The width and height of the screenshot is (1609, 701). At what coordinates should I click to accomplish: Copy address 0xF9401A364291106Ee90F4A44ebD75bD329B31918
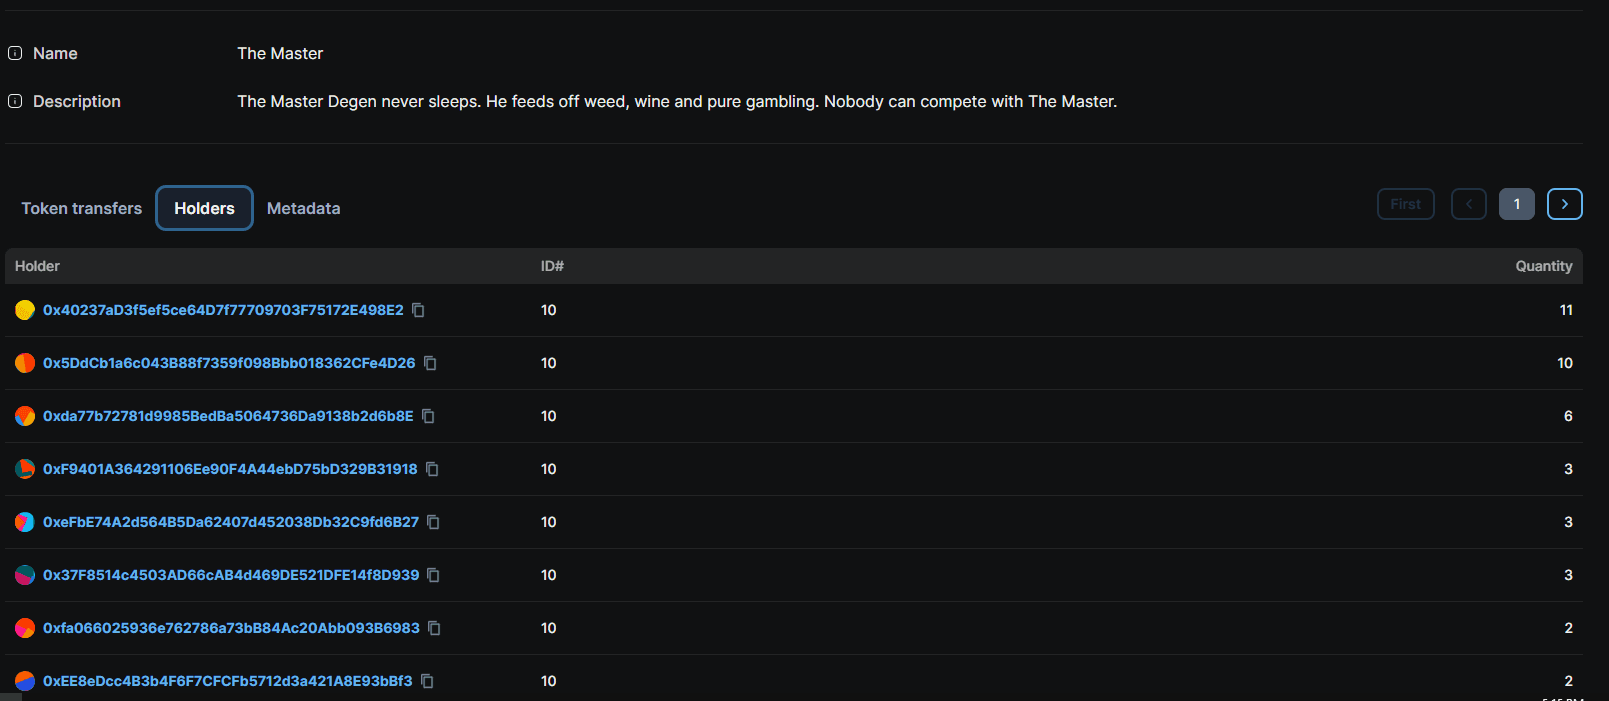pyautogui.click(x=432, y=469)
